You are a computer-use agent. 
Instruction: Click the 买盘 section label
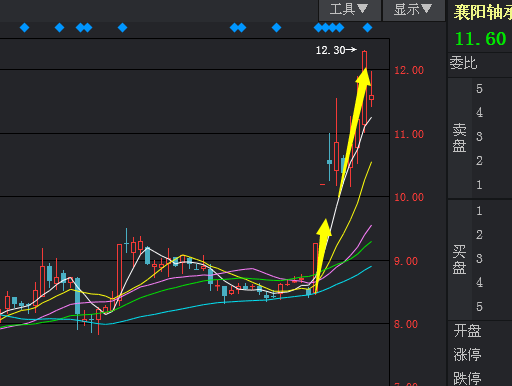point(459,259)
